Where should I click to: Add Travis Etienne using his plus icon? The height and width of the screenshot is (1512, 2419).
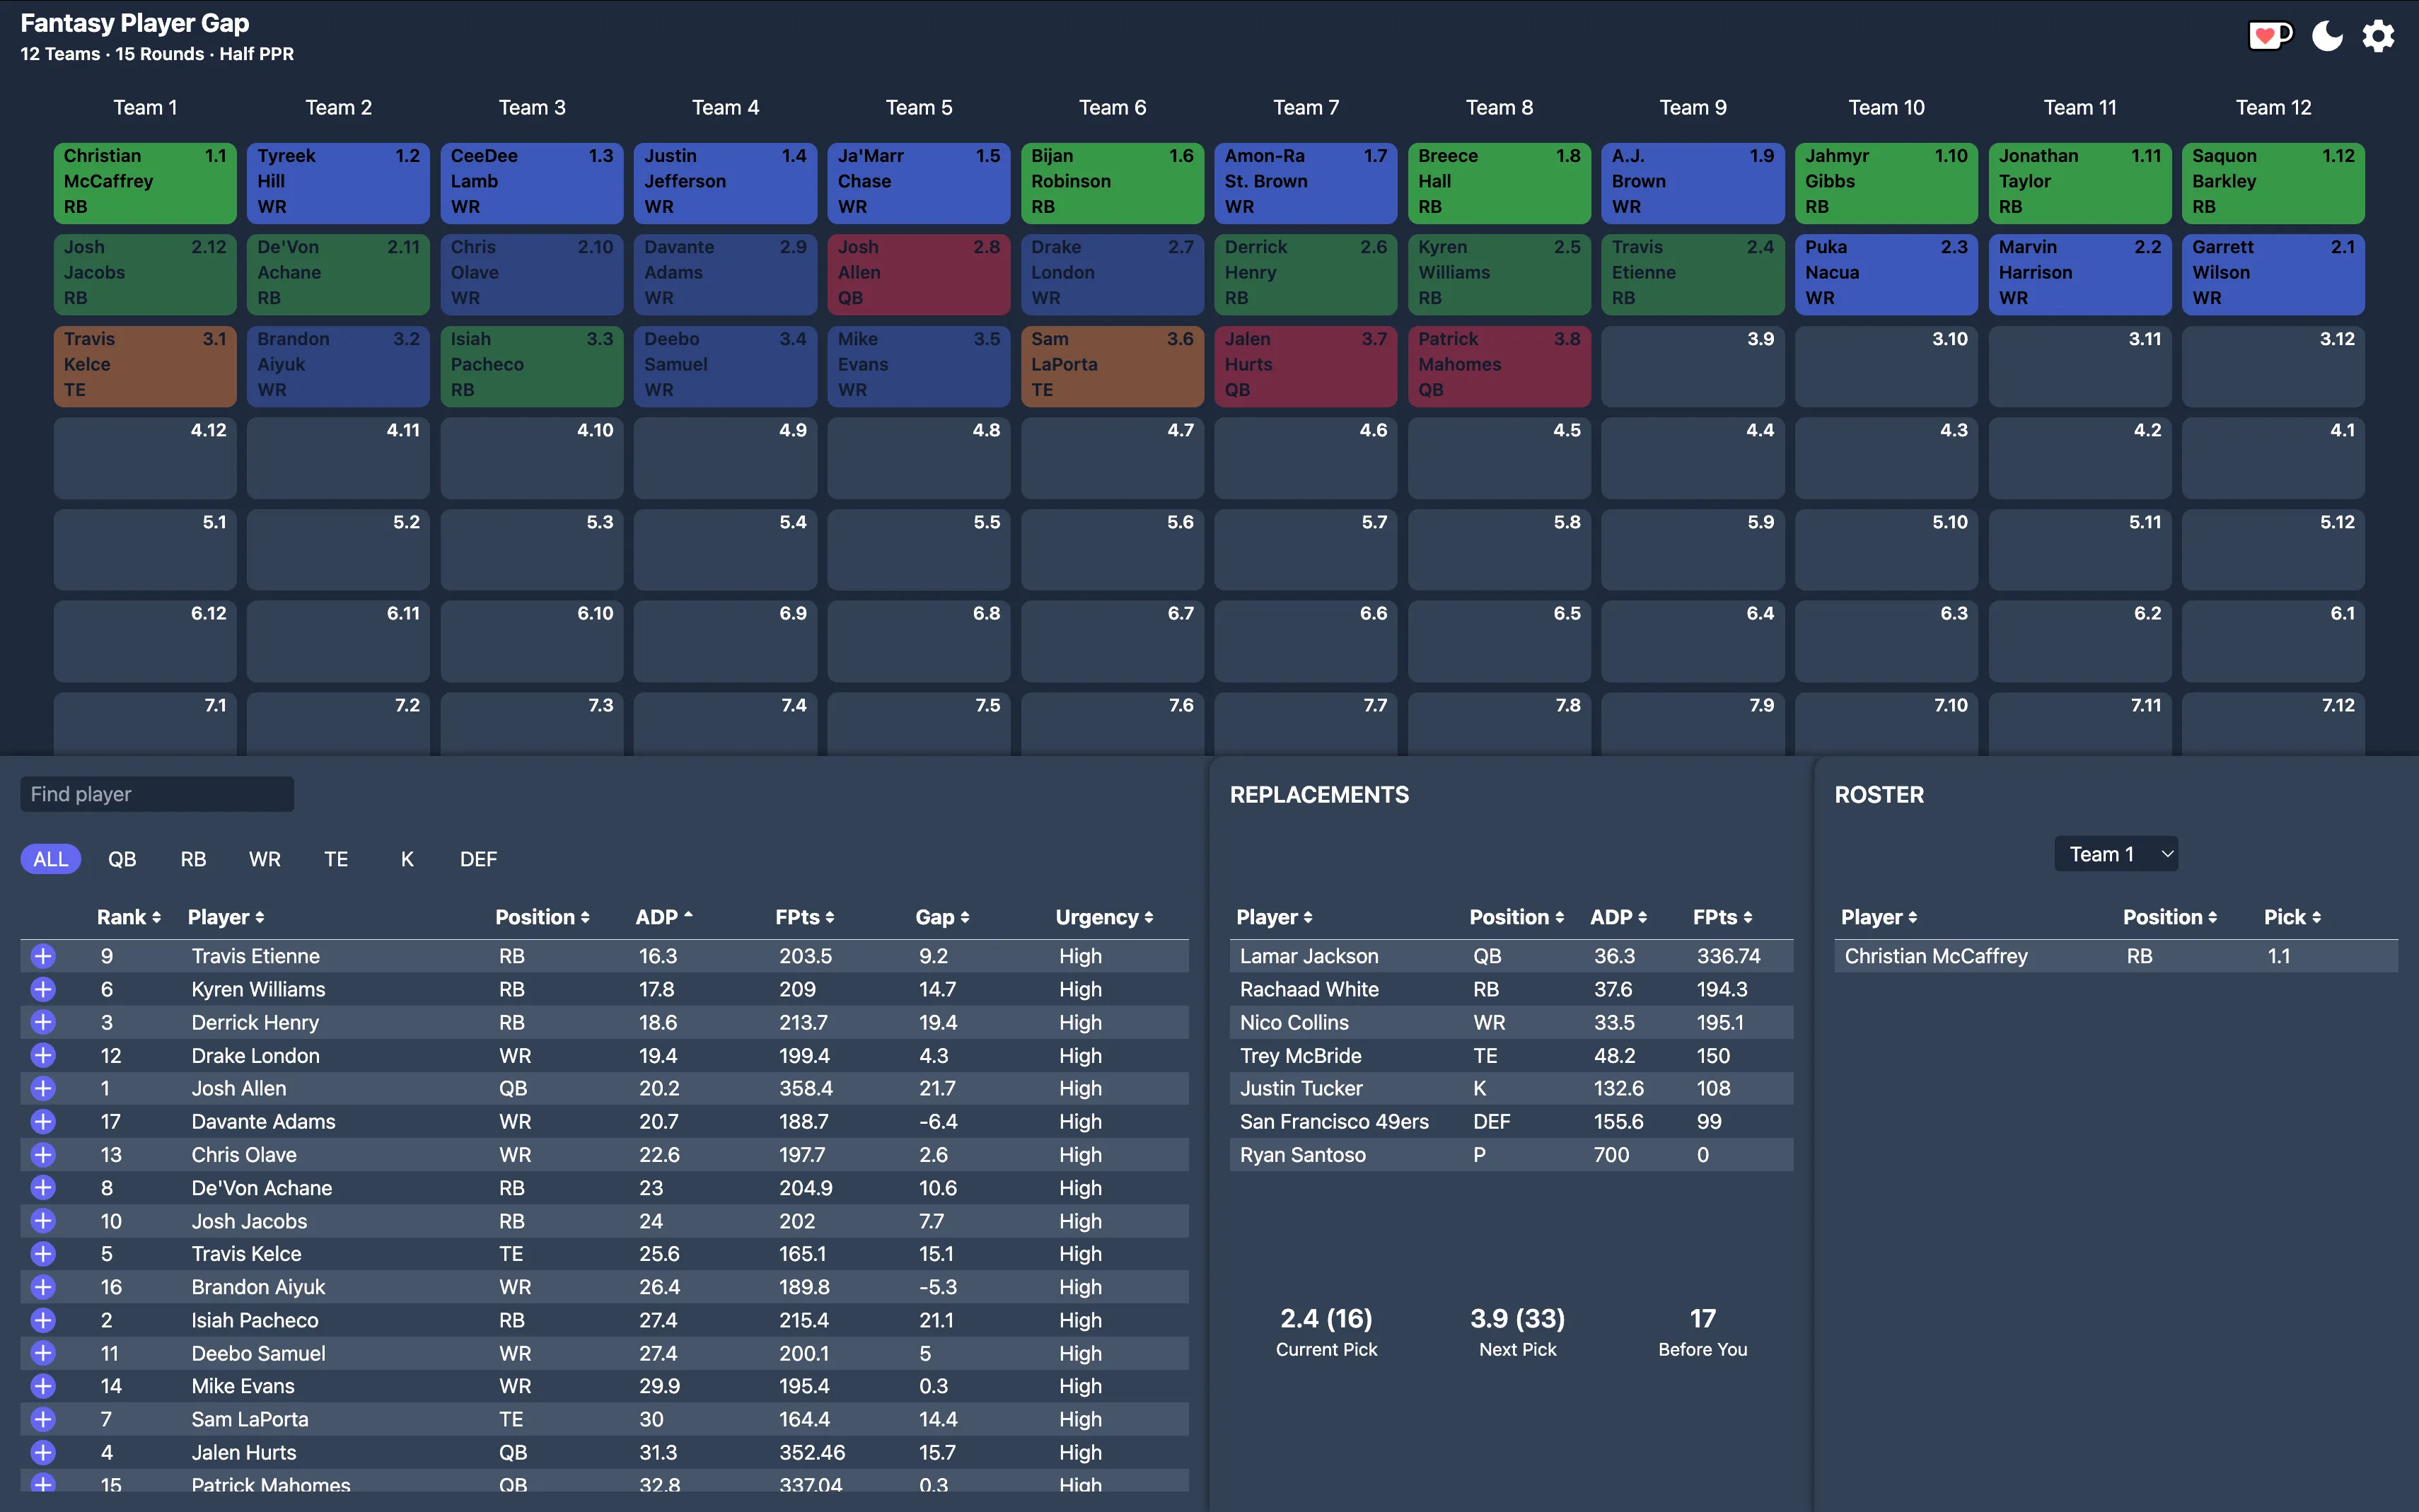pos(42,955)
